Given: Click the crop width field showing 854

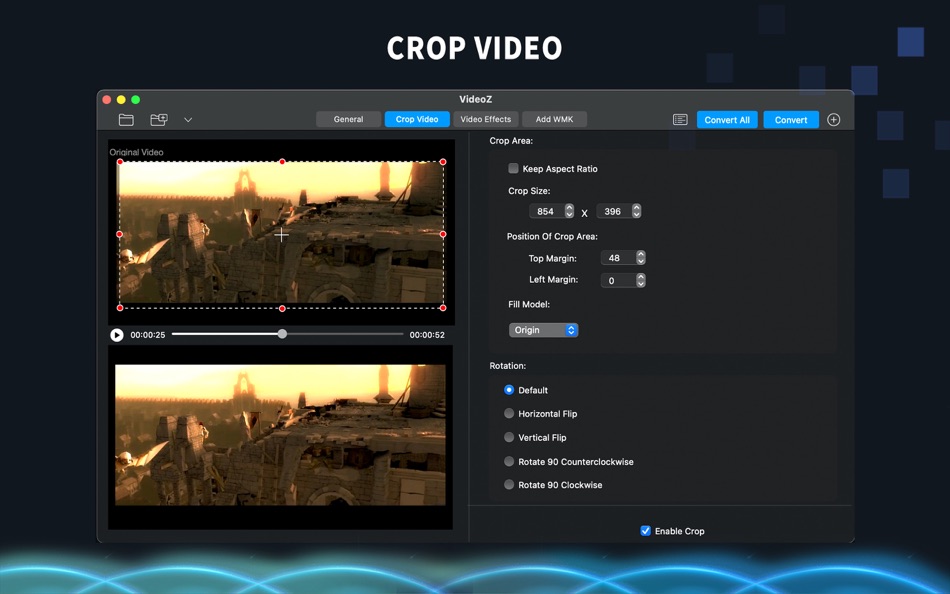Looking at the screenshot, I should coord(546,211).
